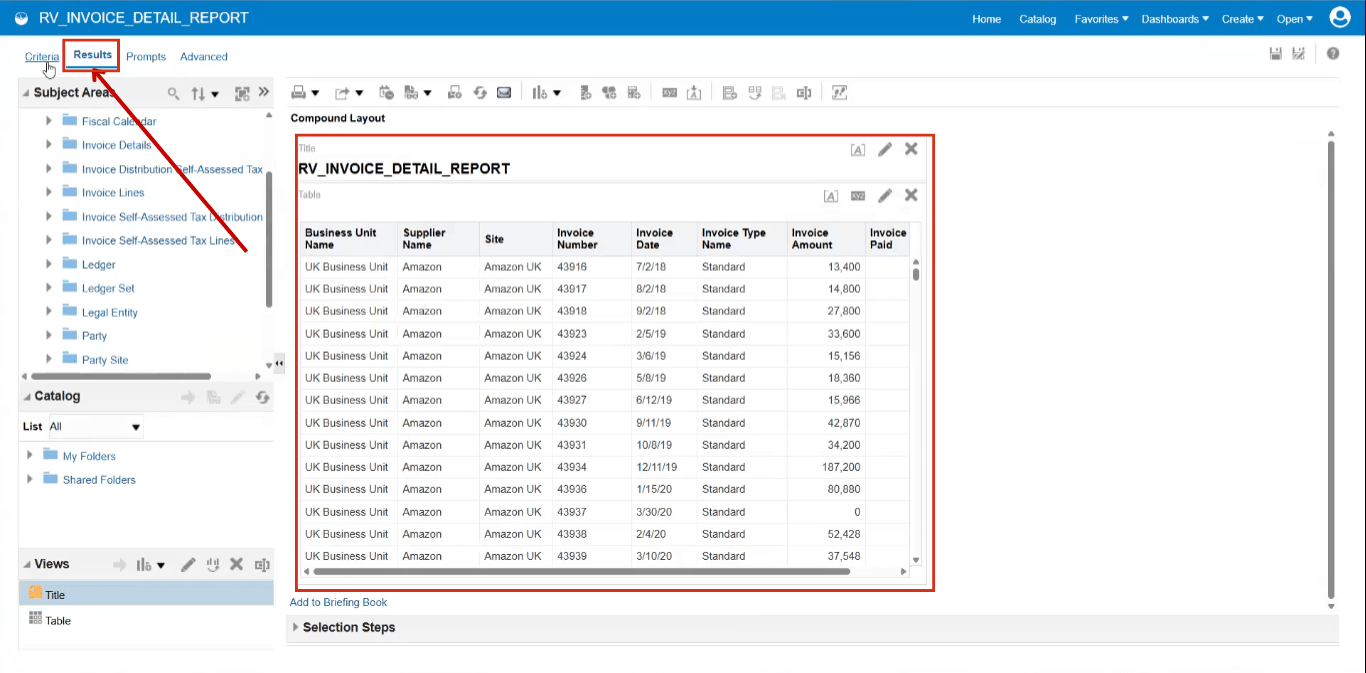Refresh the Catalog panel
The width and height of the screenshot is (1366, 673).
(262, 395)
